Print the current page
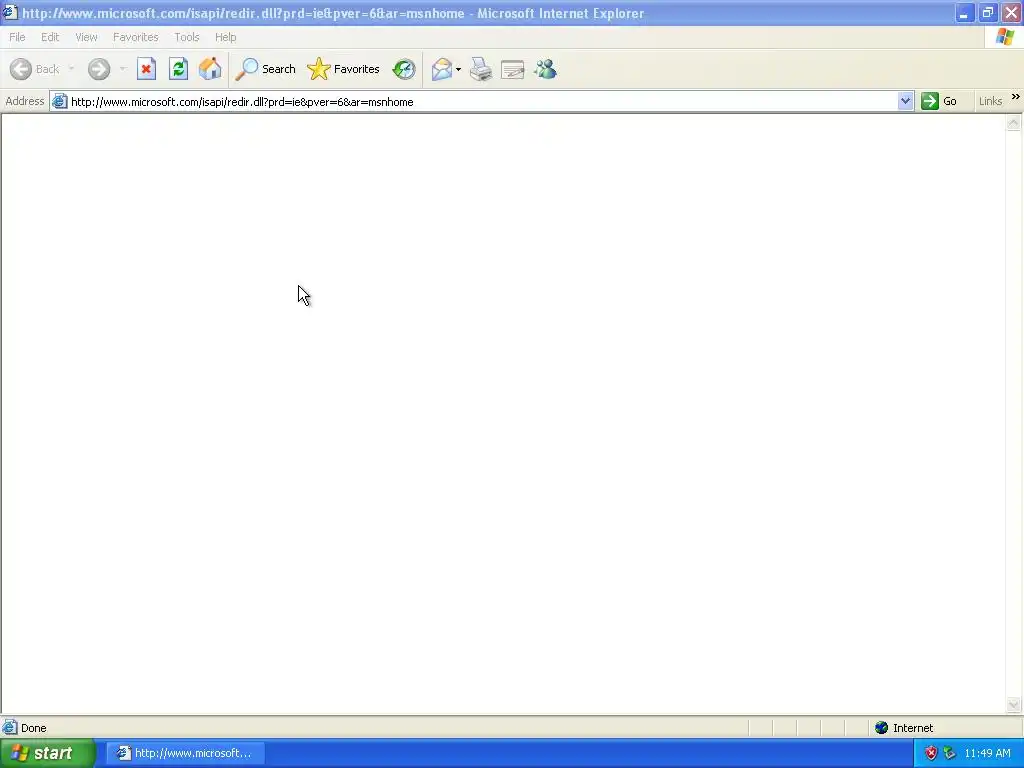The height and width of the screenshot is (768, 1024). [x=481, y=69]
